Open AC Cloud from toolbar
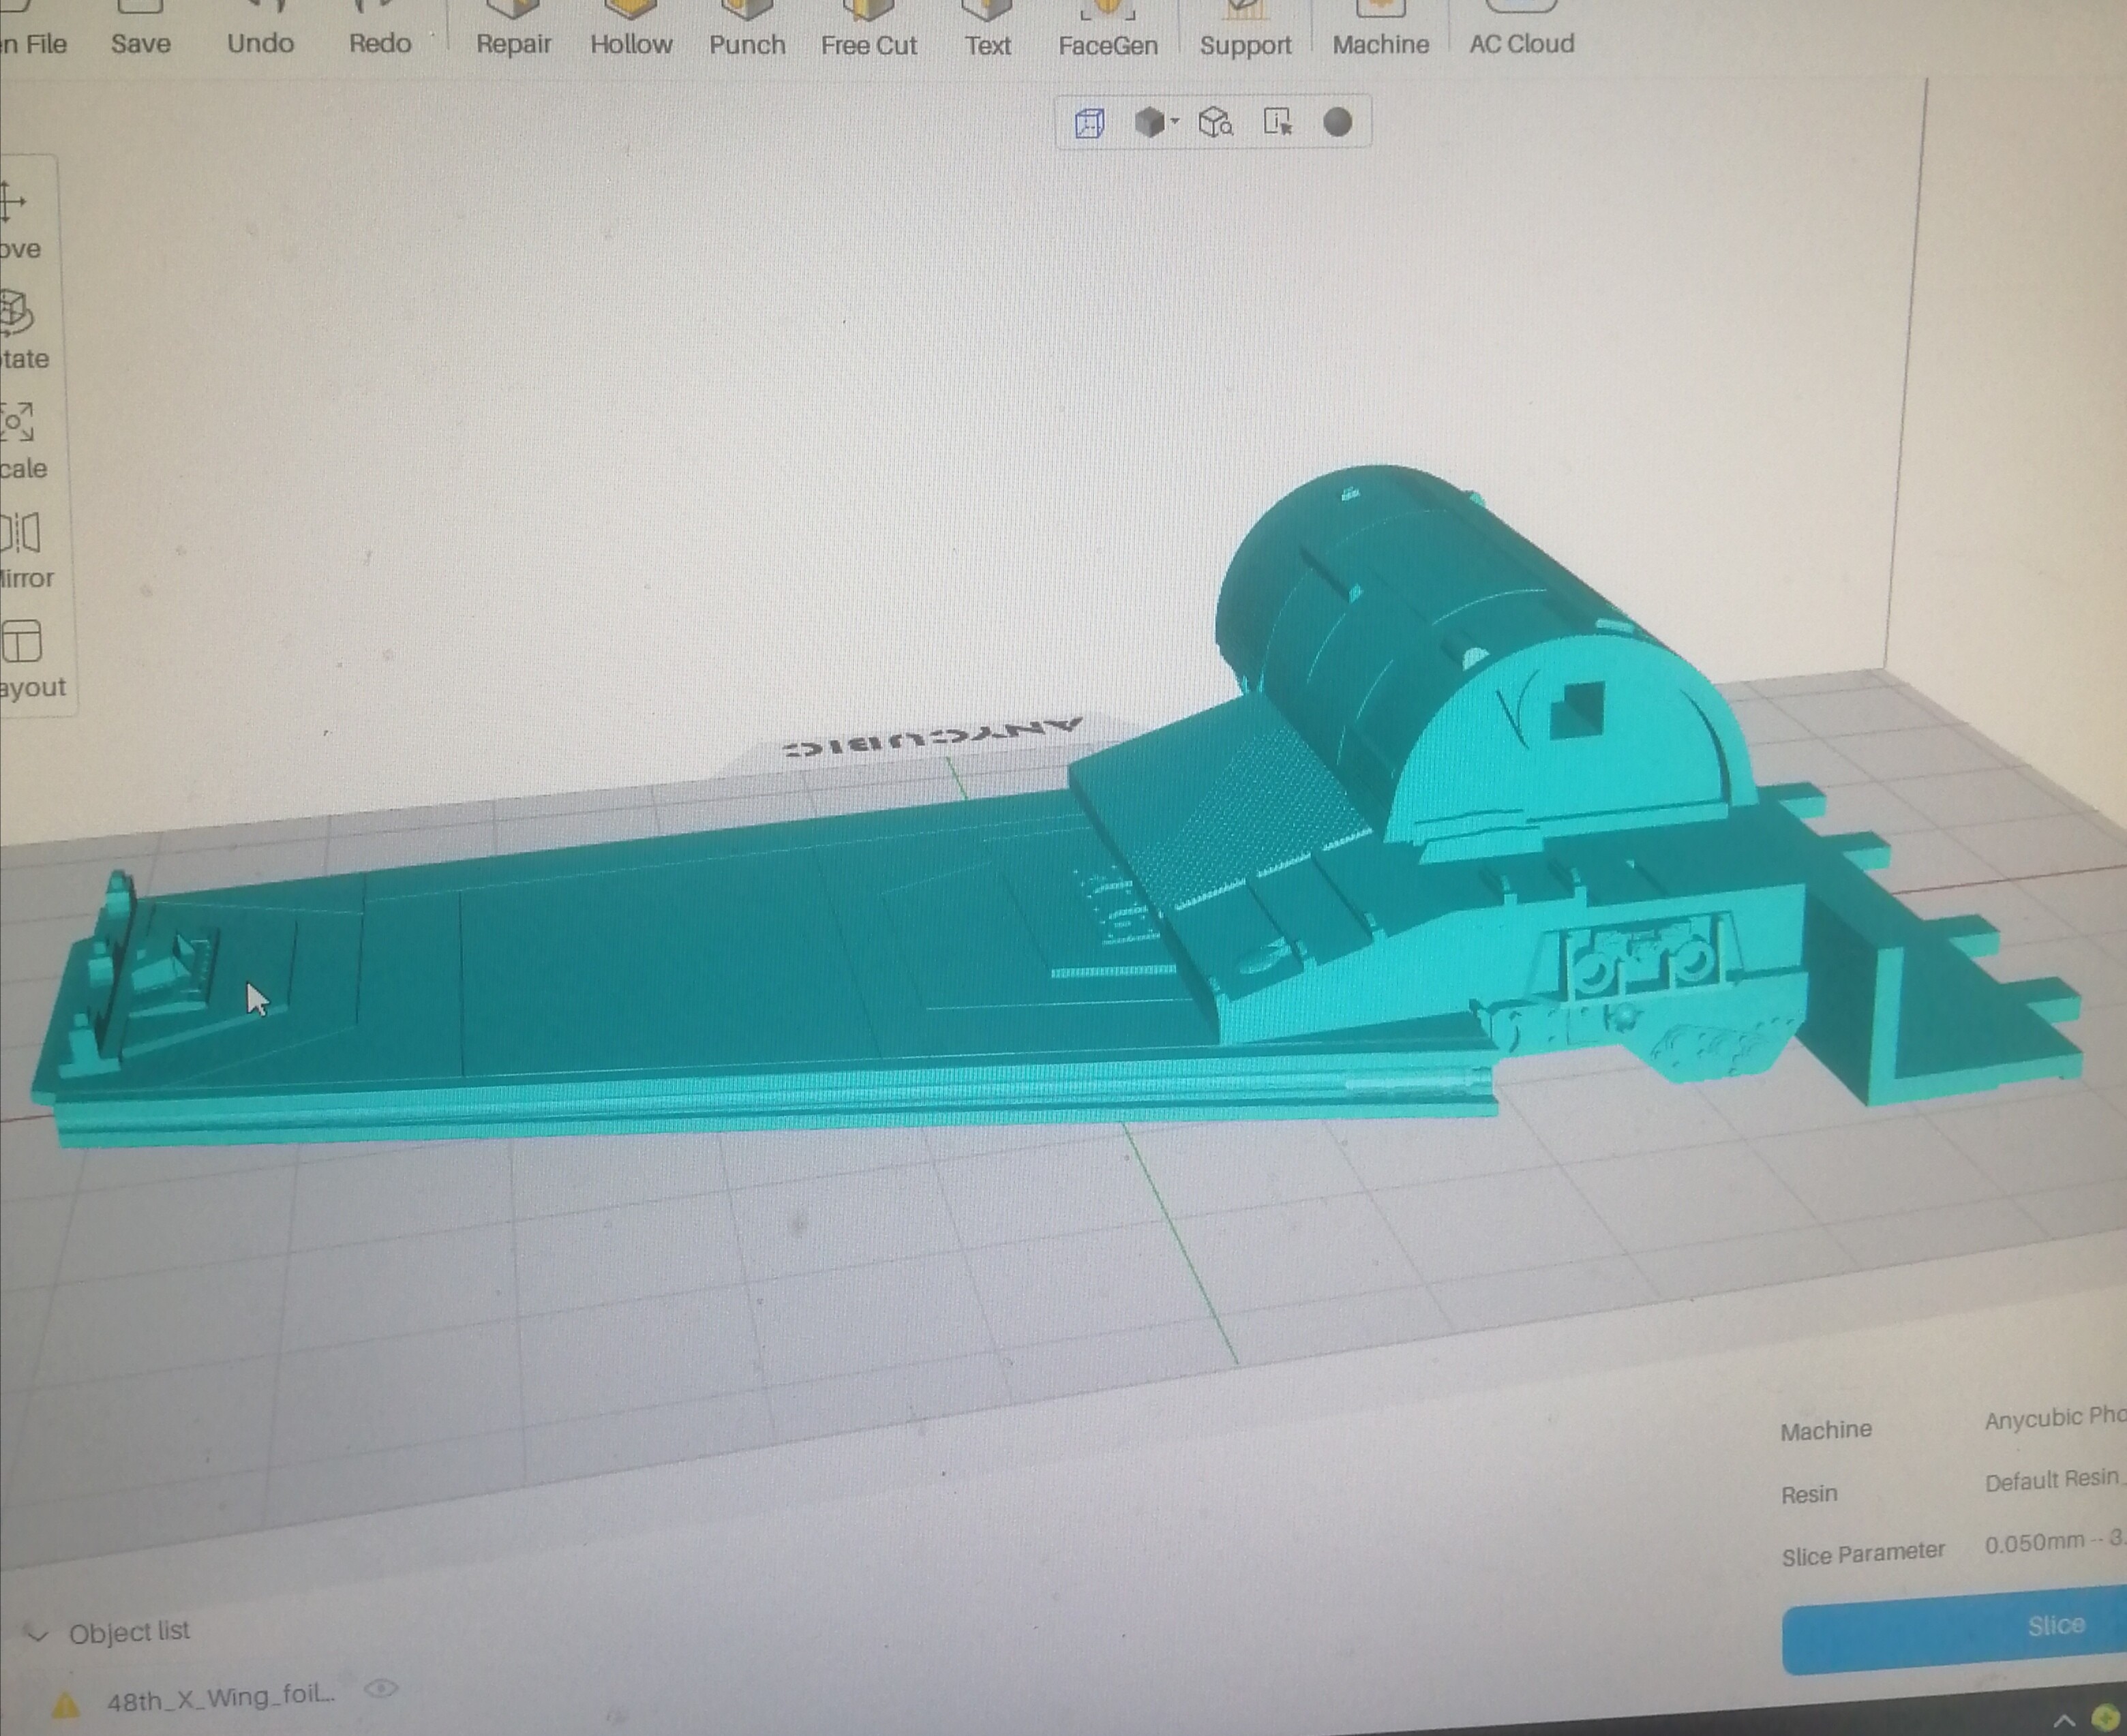The image size is (2127, 1736). click(1520, 30)
